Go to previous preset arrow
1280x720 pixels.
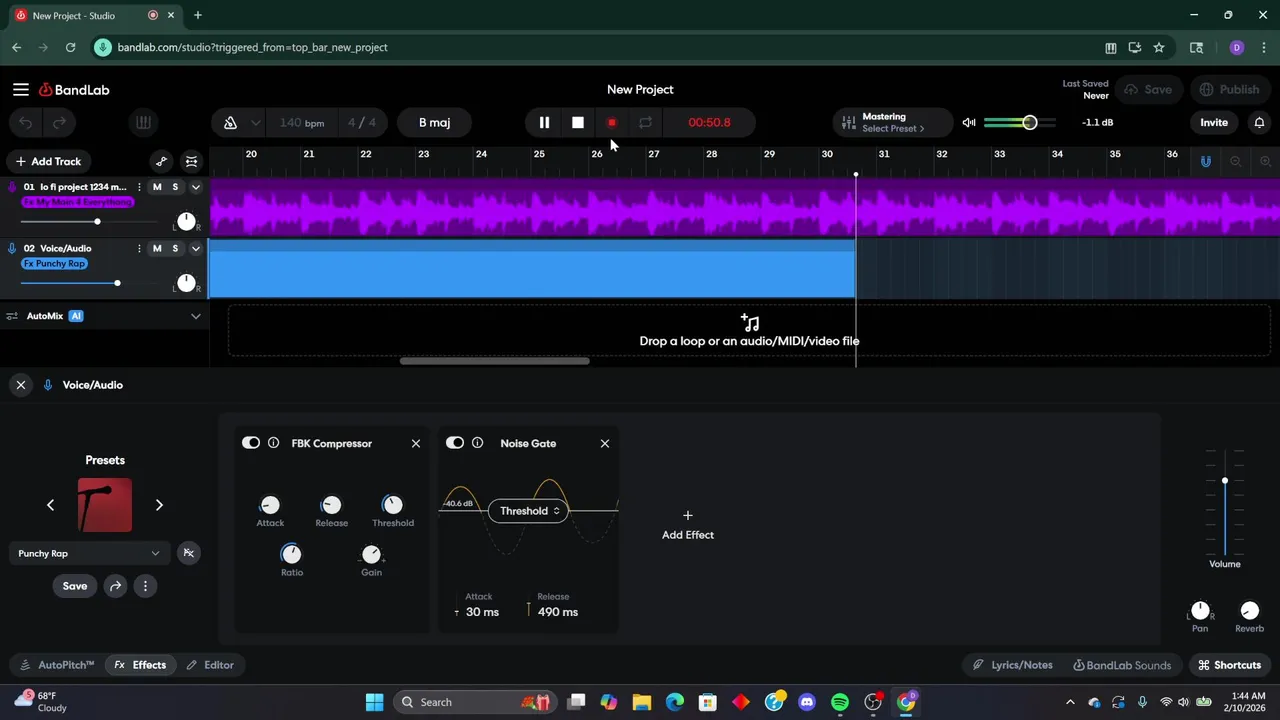click(50, 505)
